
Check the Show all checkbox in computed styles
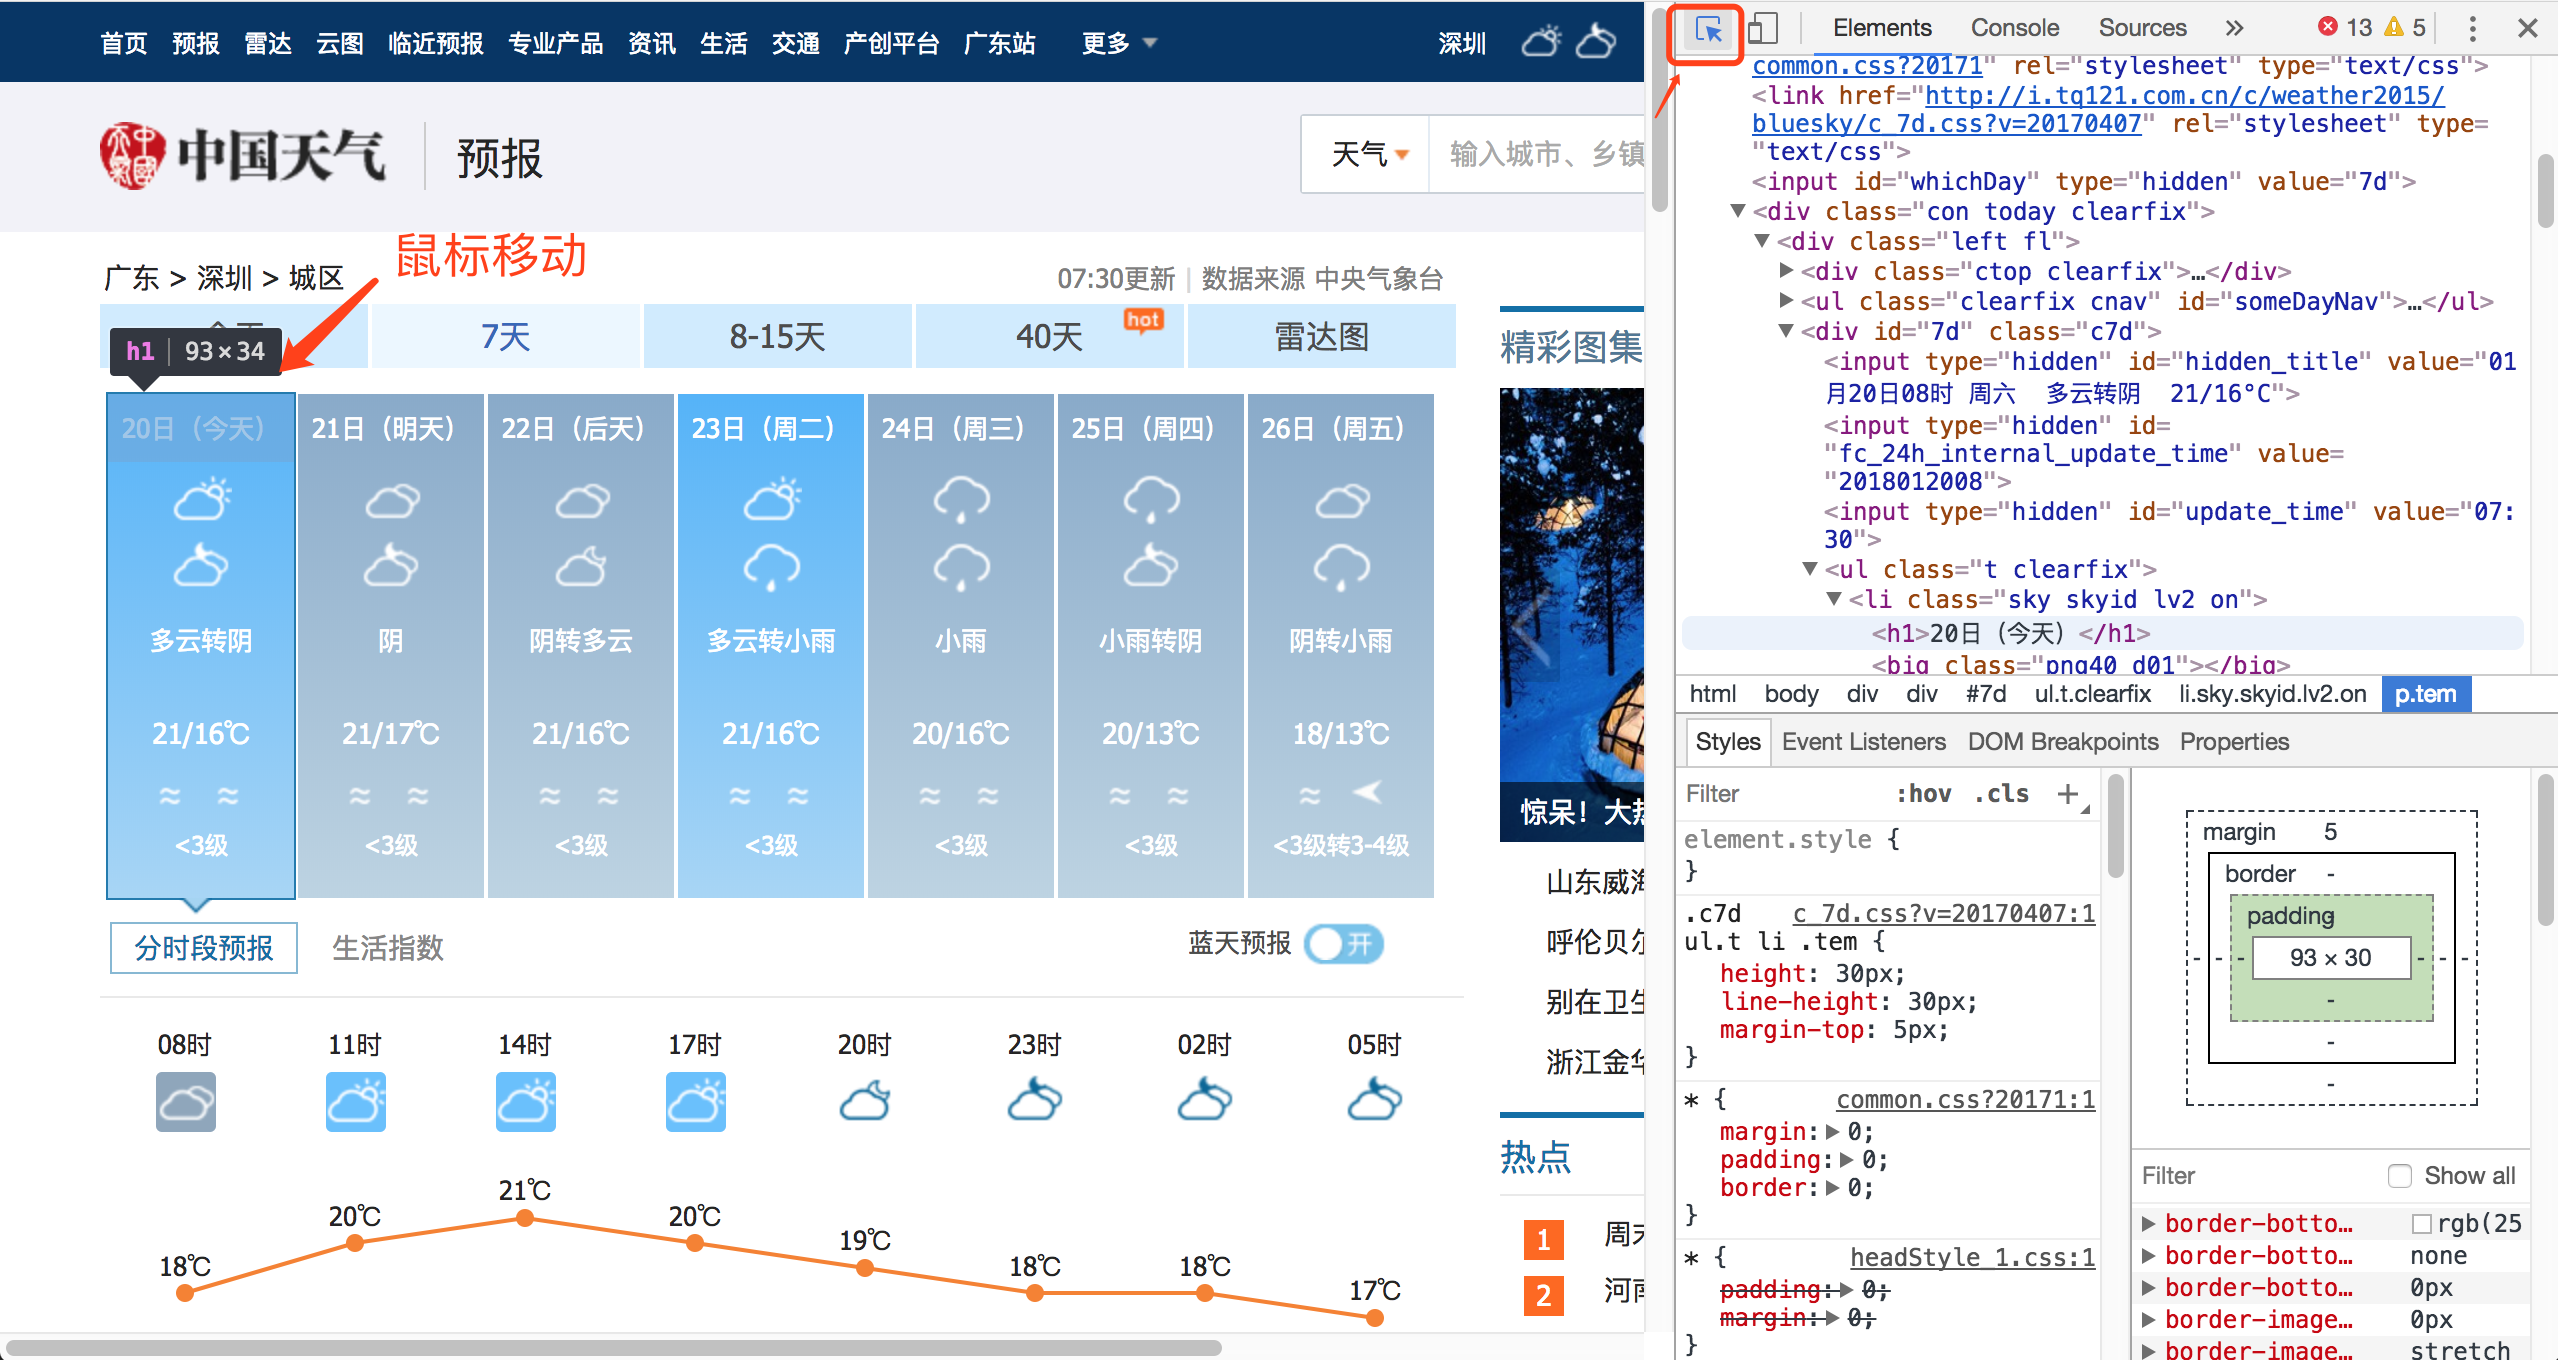pos(2399,1176)
